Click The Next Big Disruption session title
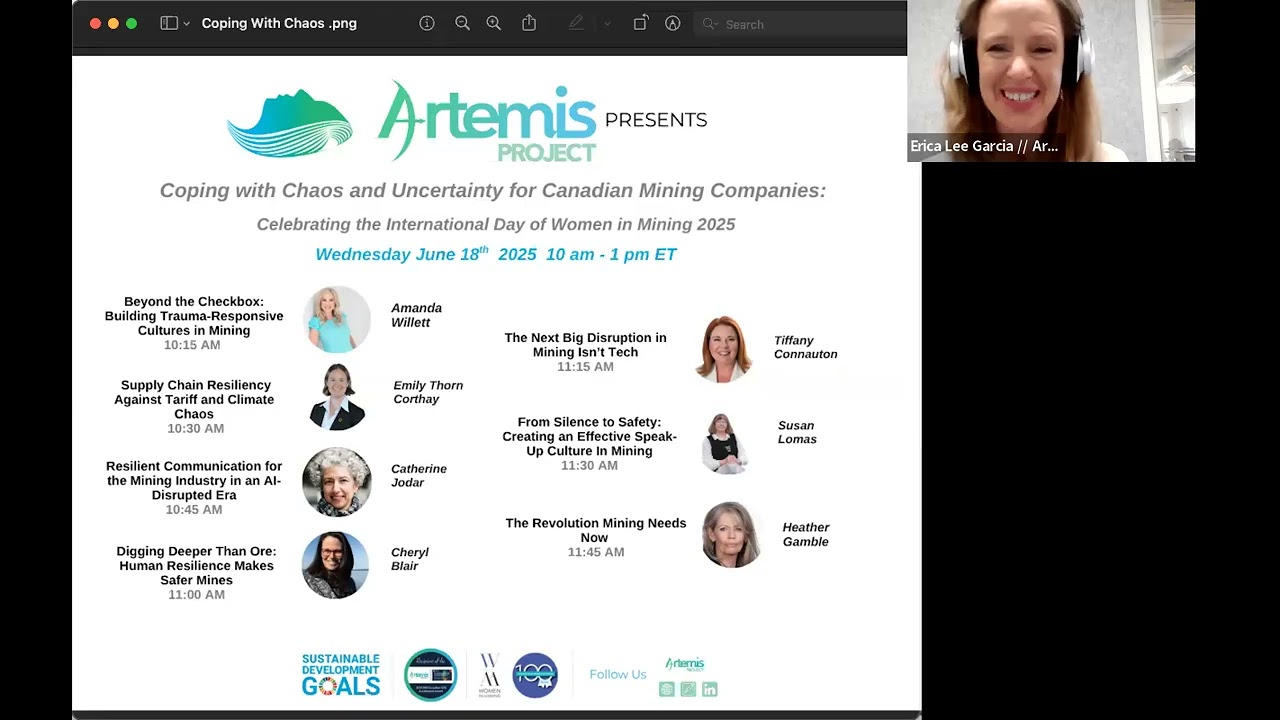 [x=585, y=345]
